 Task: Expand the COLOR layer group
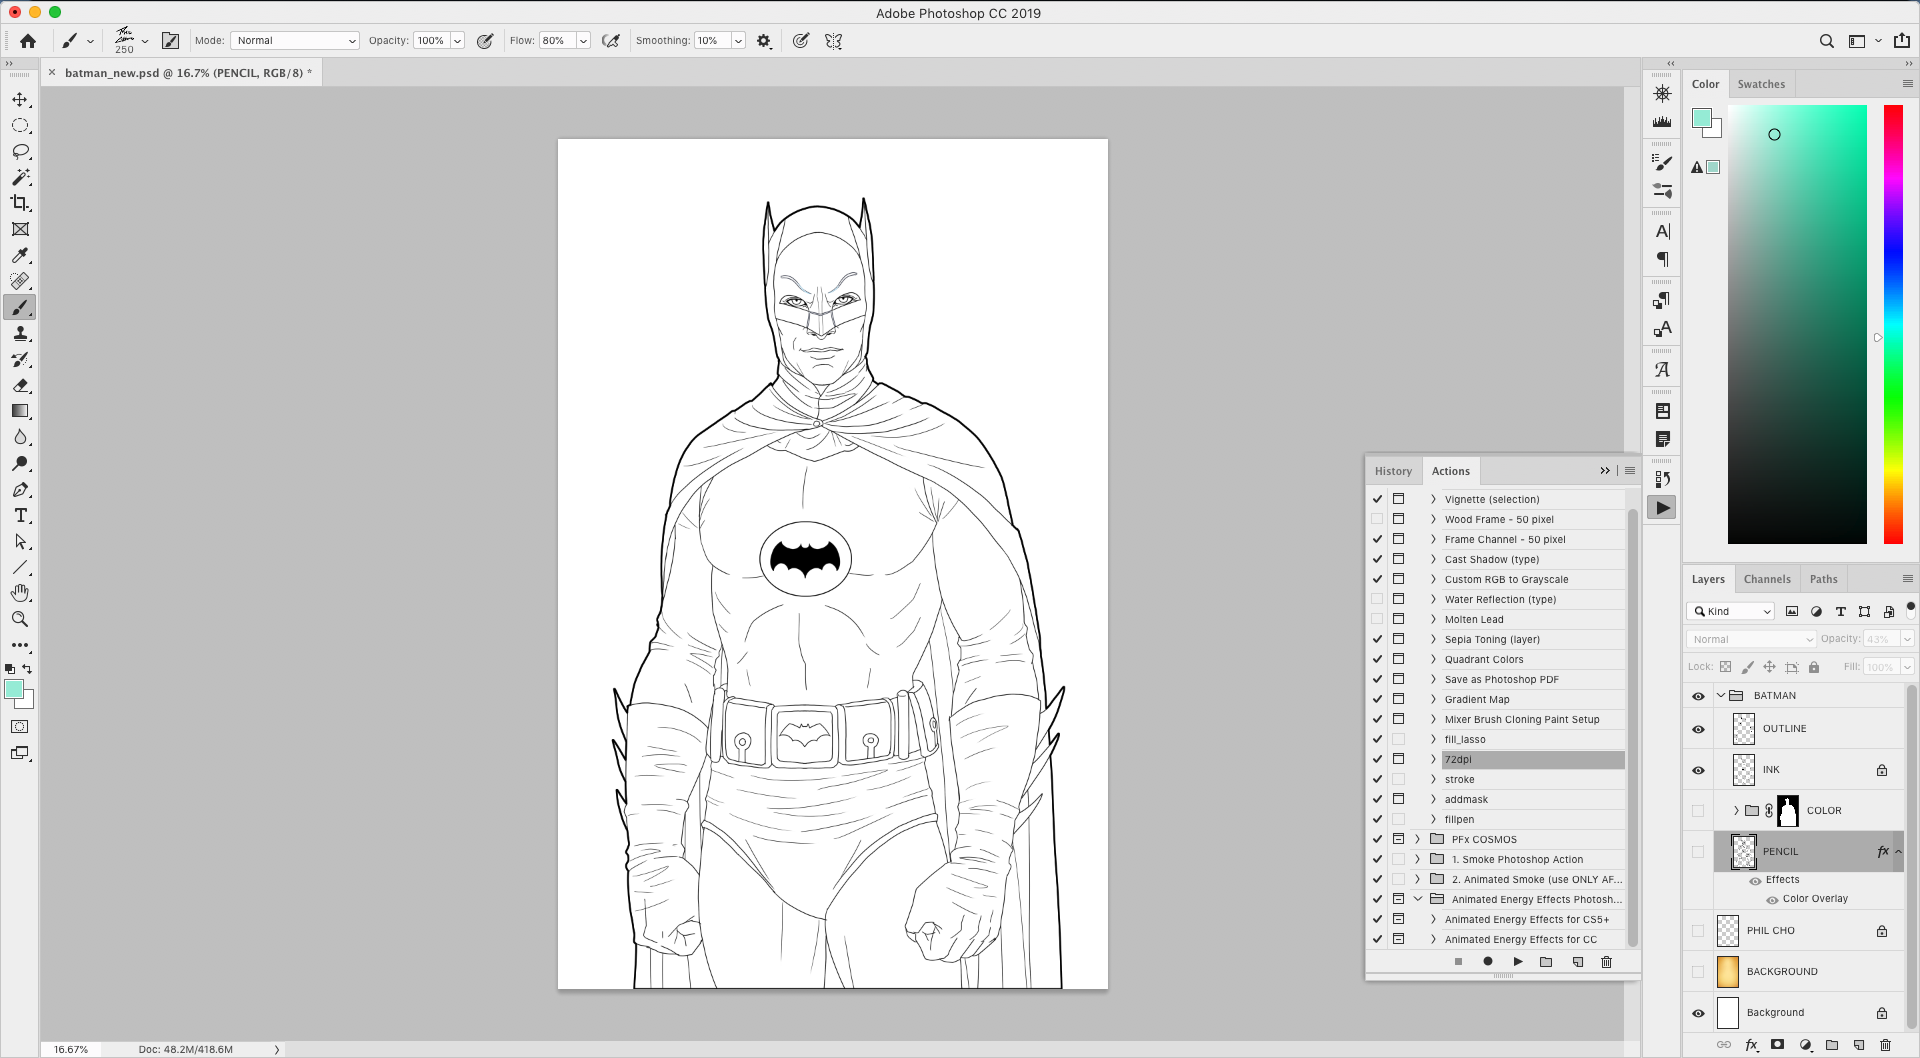pyautogui.click(x=1736, y=811)
